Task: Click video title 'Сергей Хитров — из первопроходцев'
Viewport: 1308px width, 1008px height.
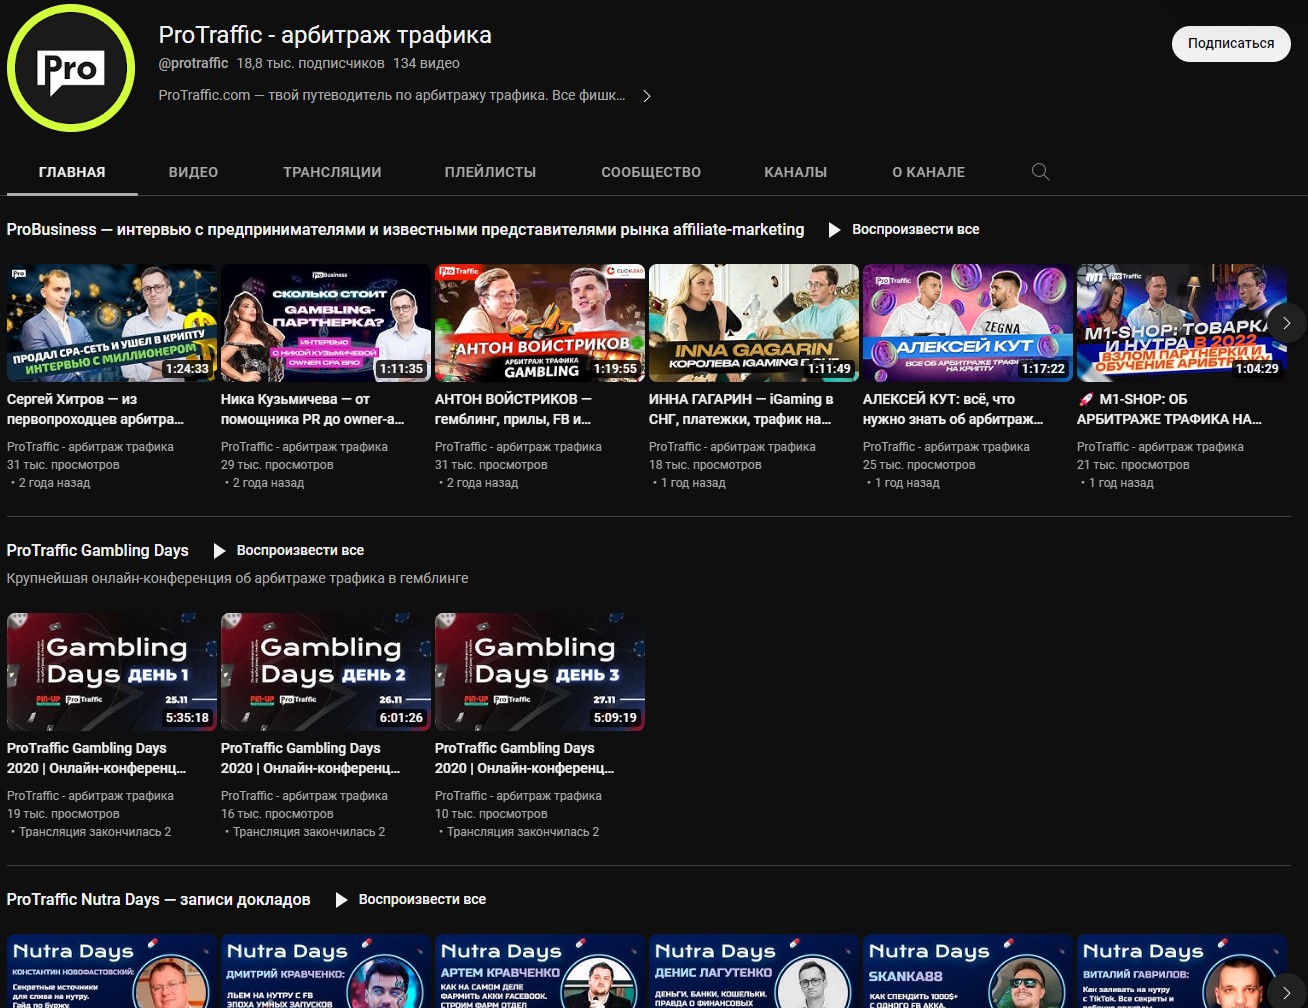Action: click(x=96, y=409)
